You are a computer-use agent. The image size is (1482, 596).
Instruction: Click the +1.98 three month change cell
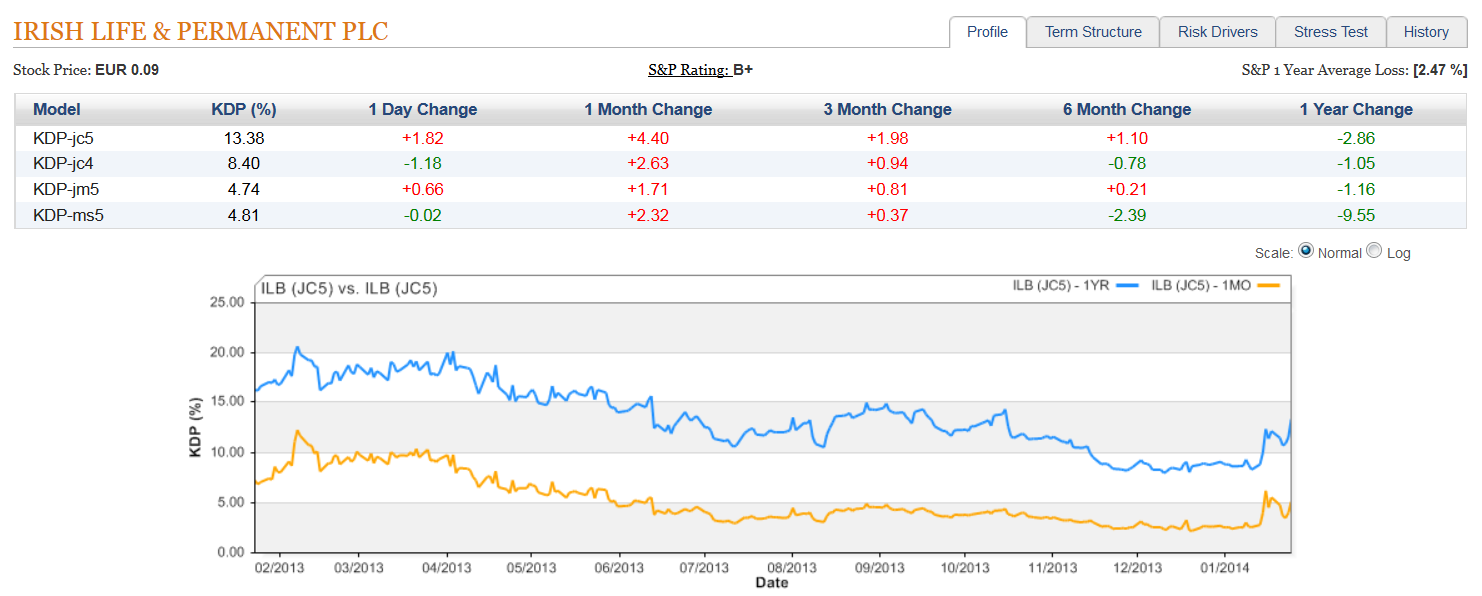pos(888,138)
